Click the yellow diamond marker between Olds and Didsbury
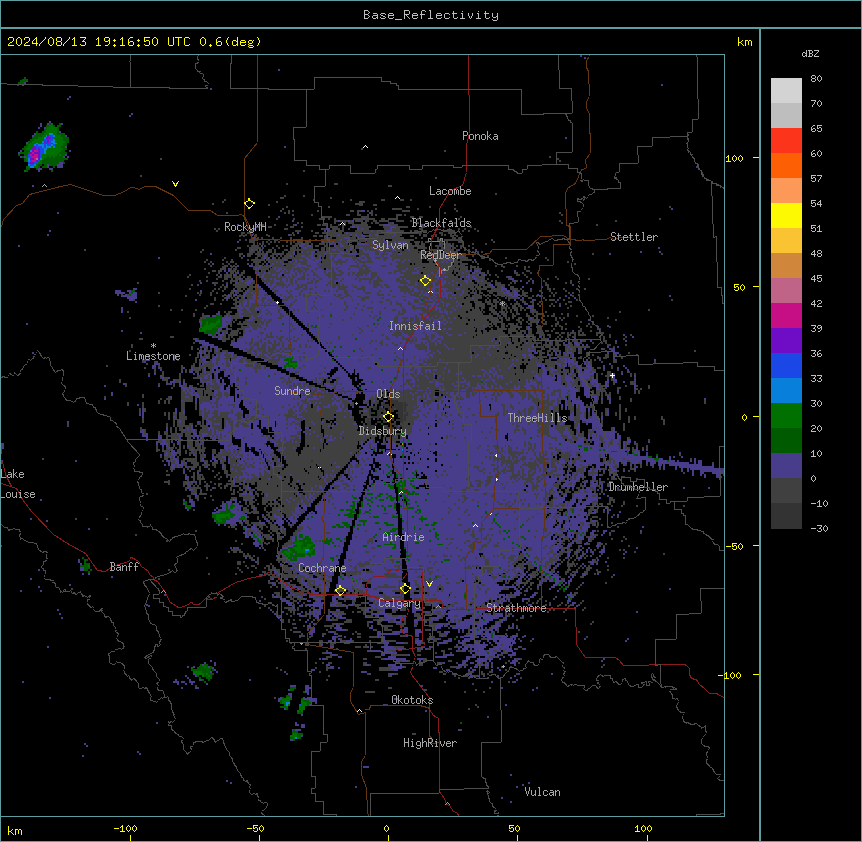862x842 pixels. pyautogui.click(x=388, y=417)
